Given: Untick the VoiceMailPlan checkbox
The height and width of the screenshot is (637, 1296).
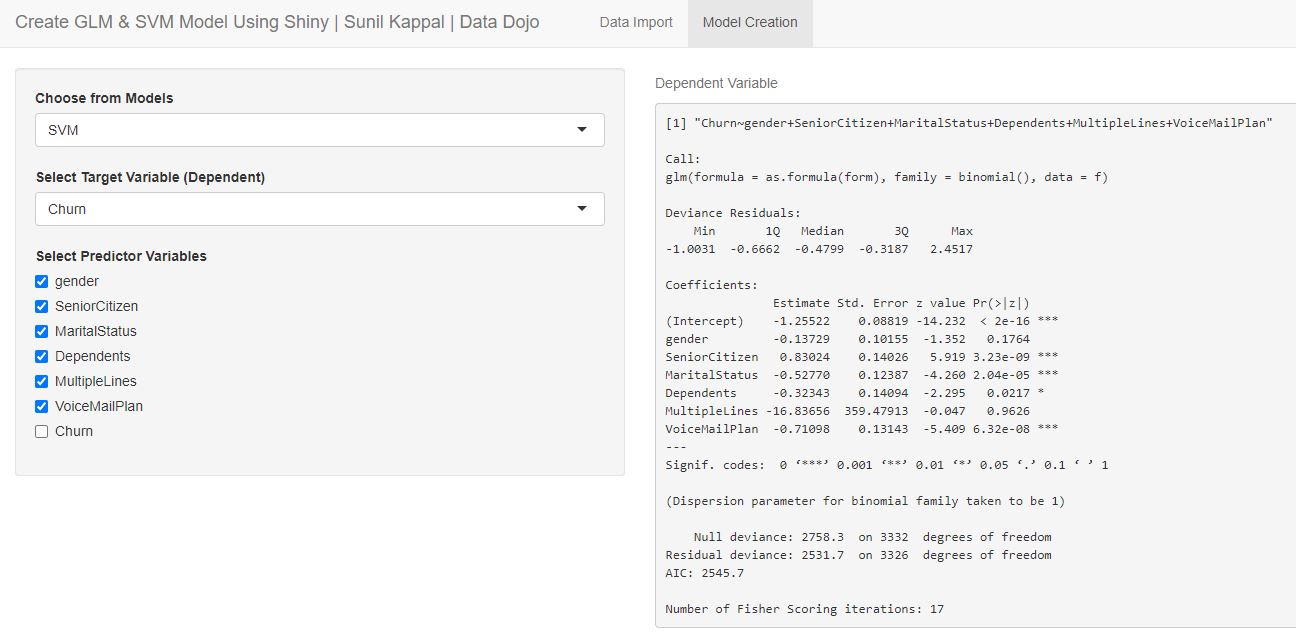Looking at the screenshot, I should point(42,407).
